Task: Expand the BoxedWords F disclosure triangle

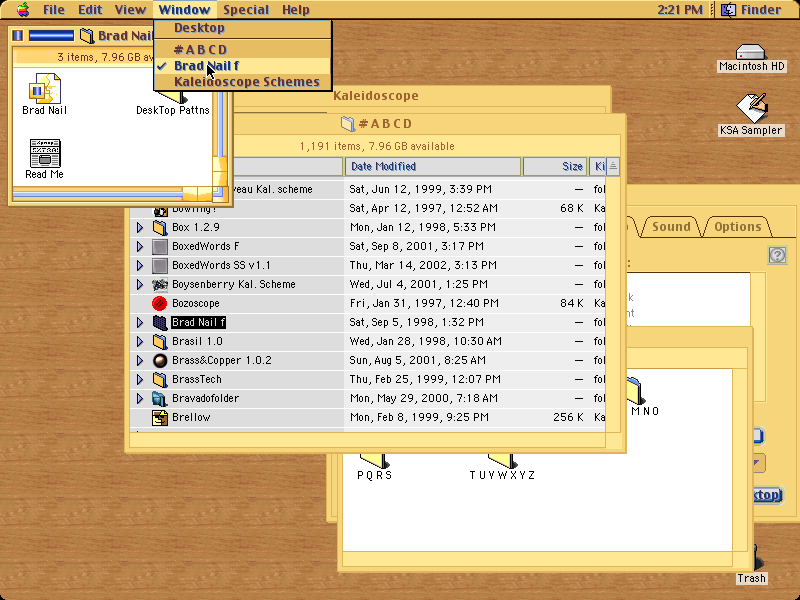Action: [140, 246]
